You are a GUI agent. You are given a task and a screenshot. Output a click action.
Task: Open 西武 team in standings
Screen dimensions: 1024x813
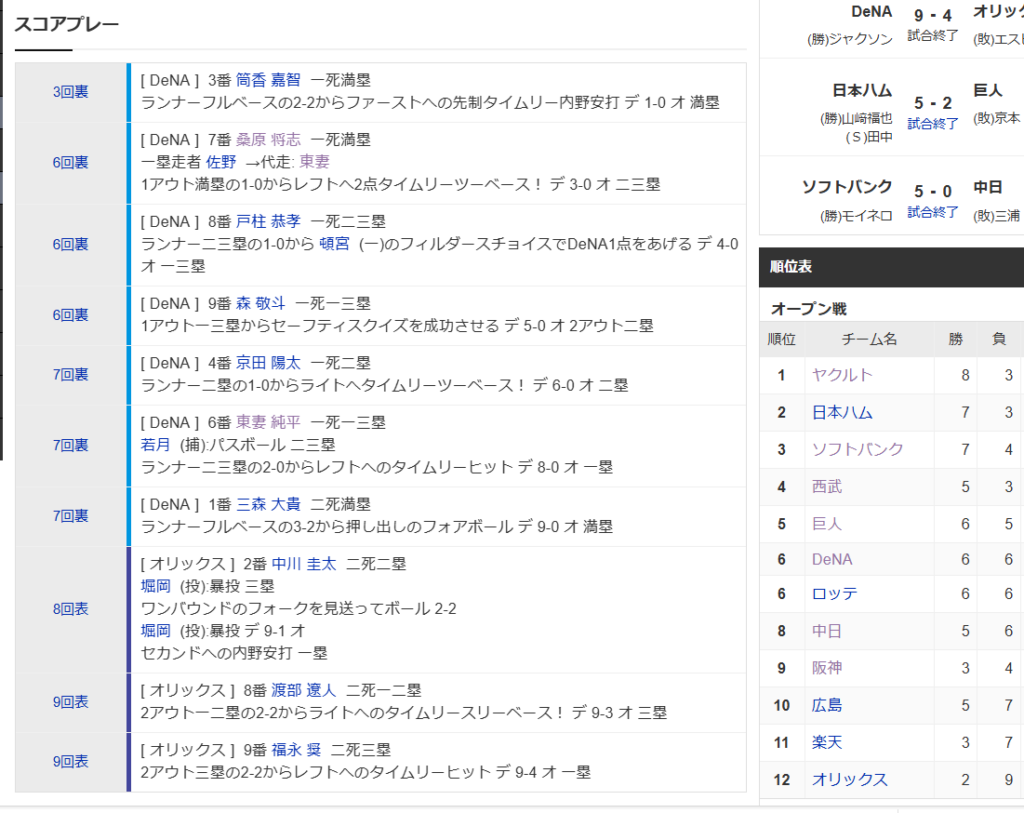coord(827,486)
